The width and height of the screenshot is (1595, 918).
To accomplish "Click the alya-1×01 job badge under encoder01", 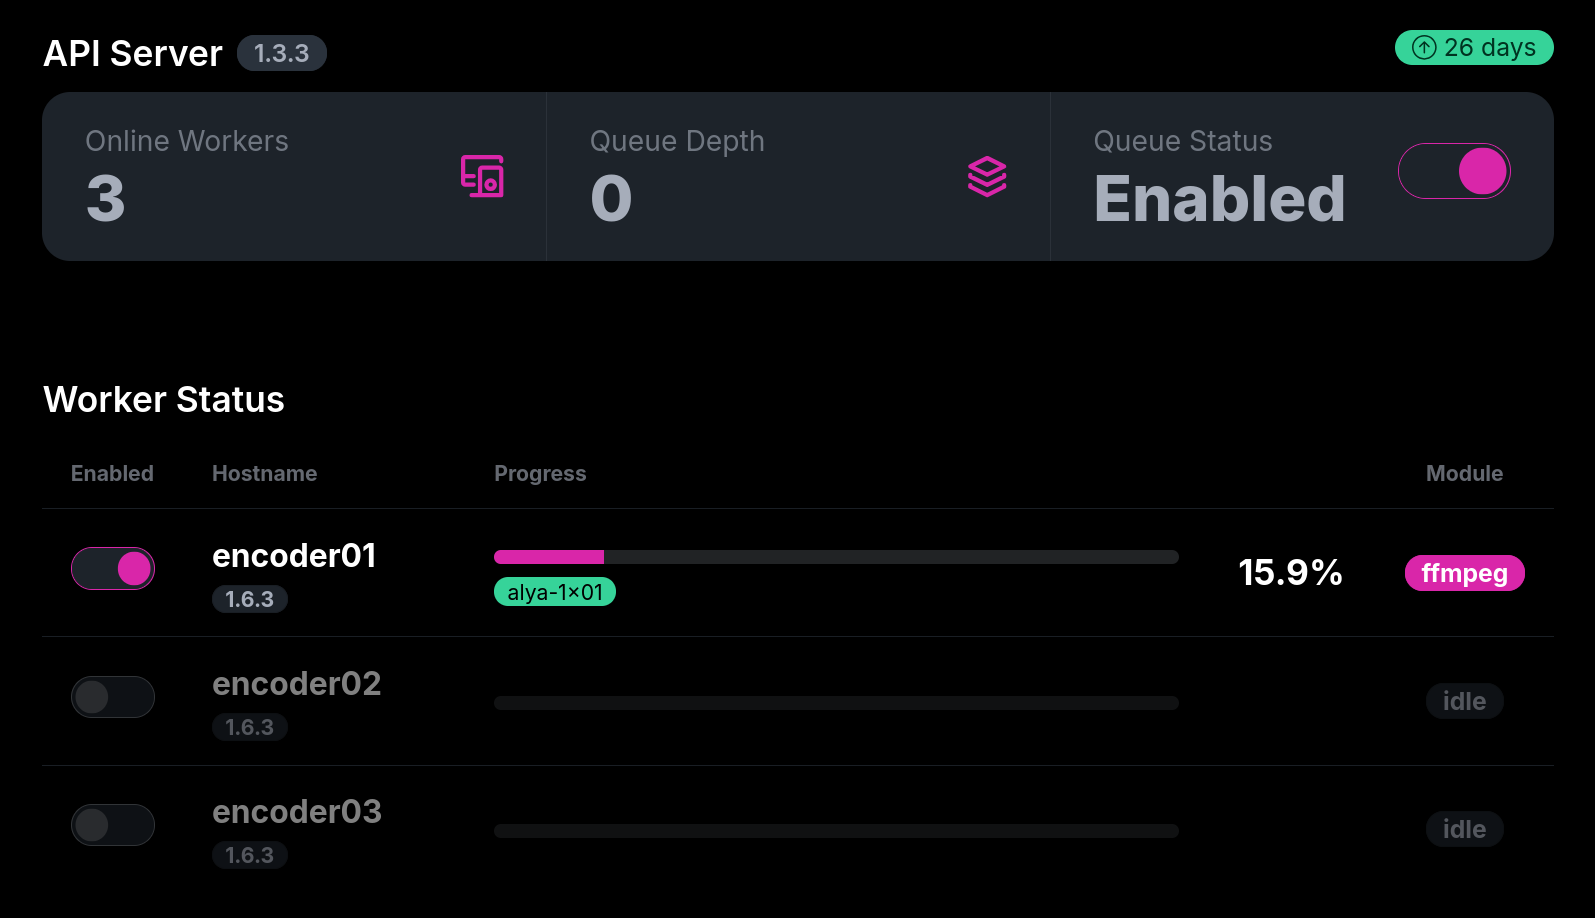I will 554,591.
